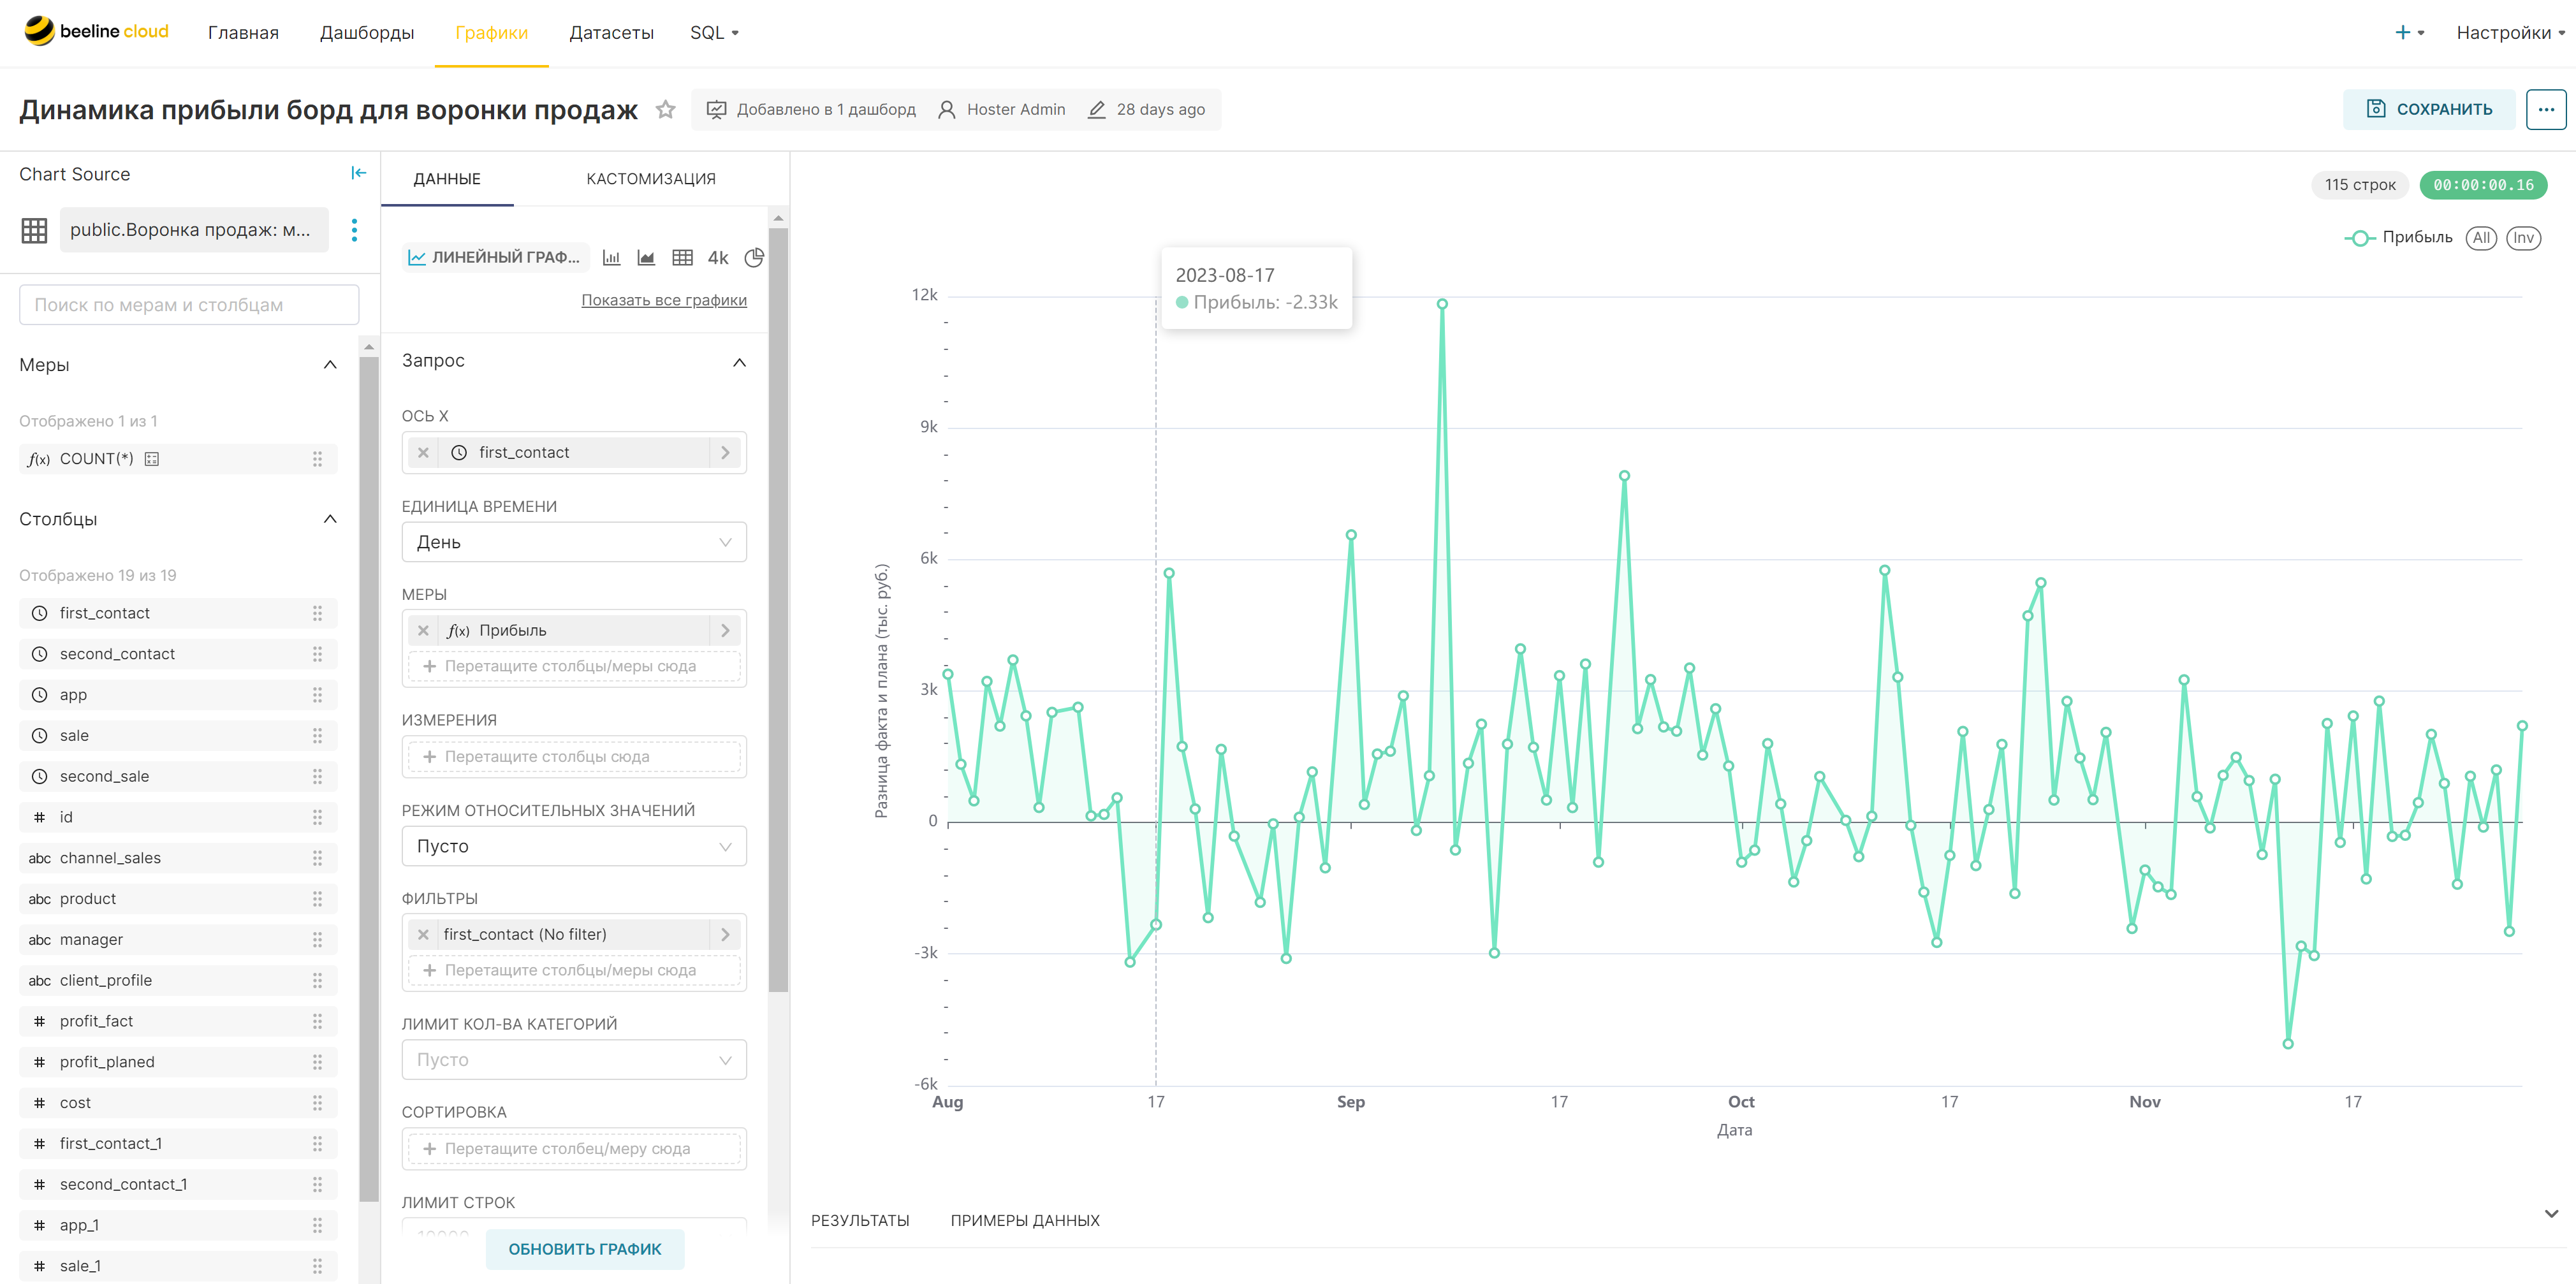Image resolution: width=2576 pixels, height=1284 pixels.
Task: Click the Сохранить button
Action: pyautogui.click(x=2429, y=109)
